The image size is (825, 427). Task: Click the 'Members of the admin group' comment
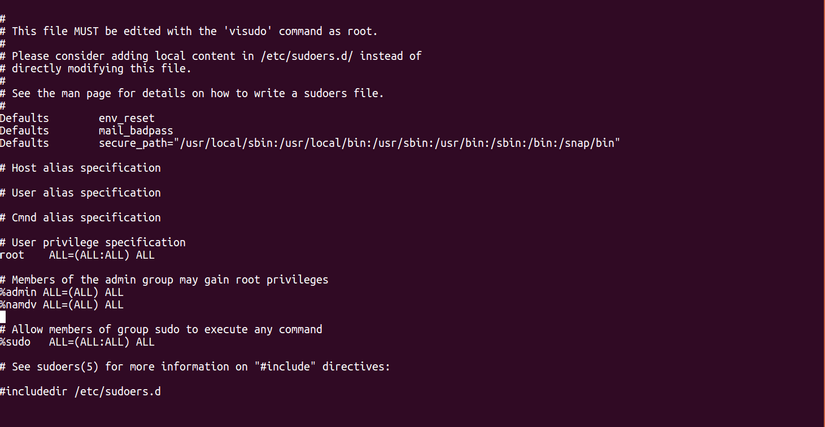[164, 280]
